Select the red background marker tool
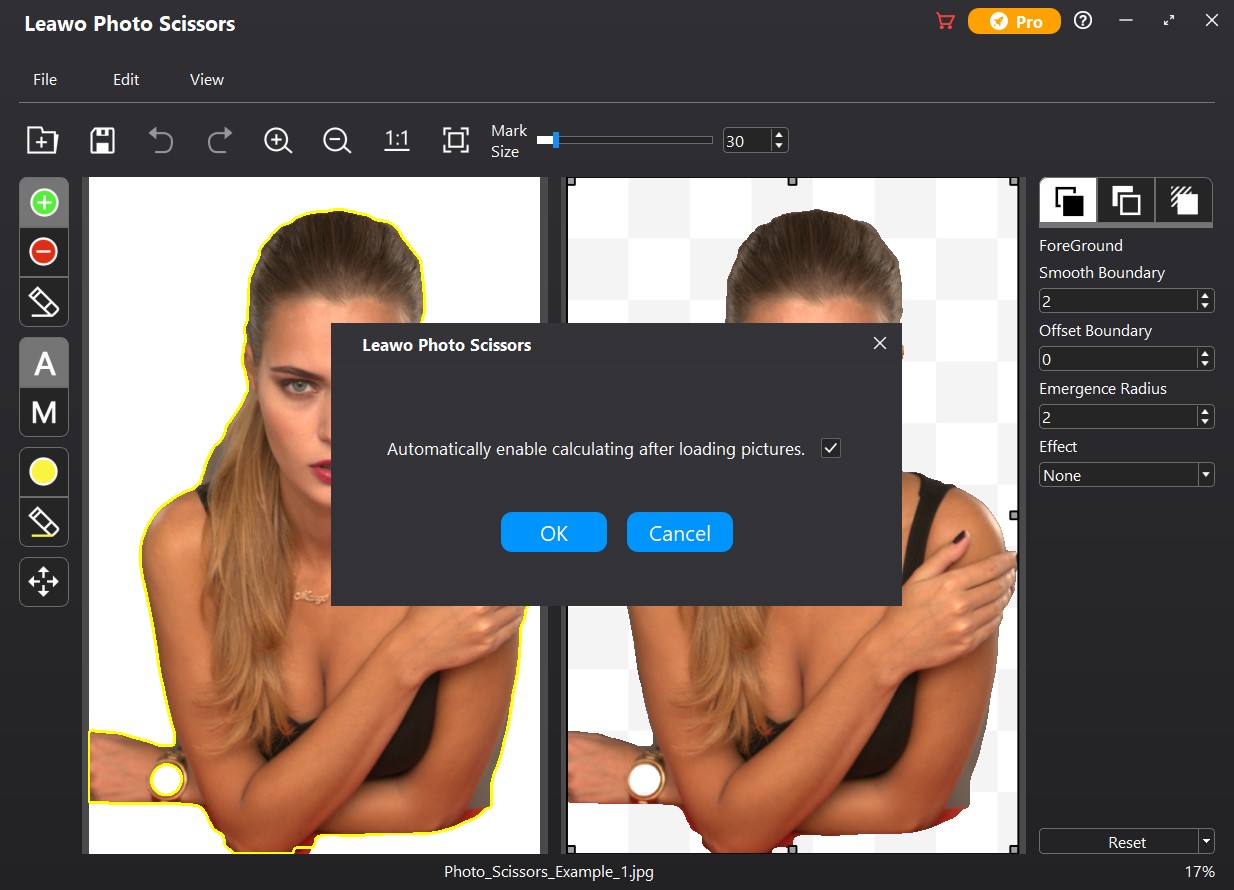 click(x=44, y=252)
